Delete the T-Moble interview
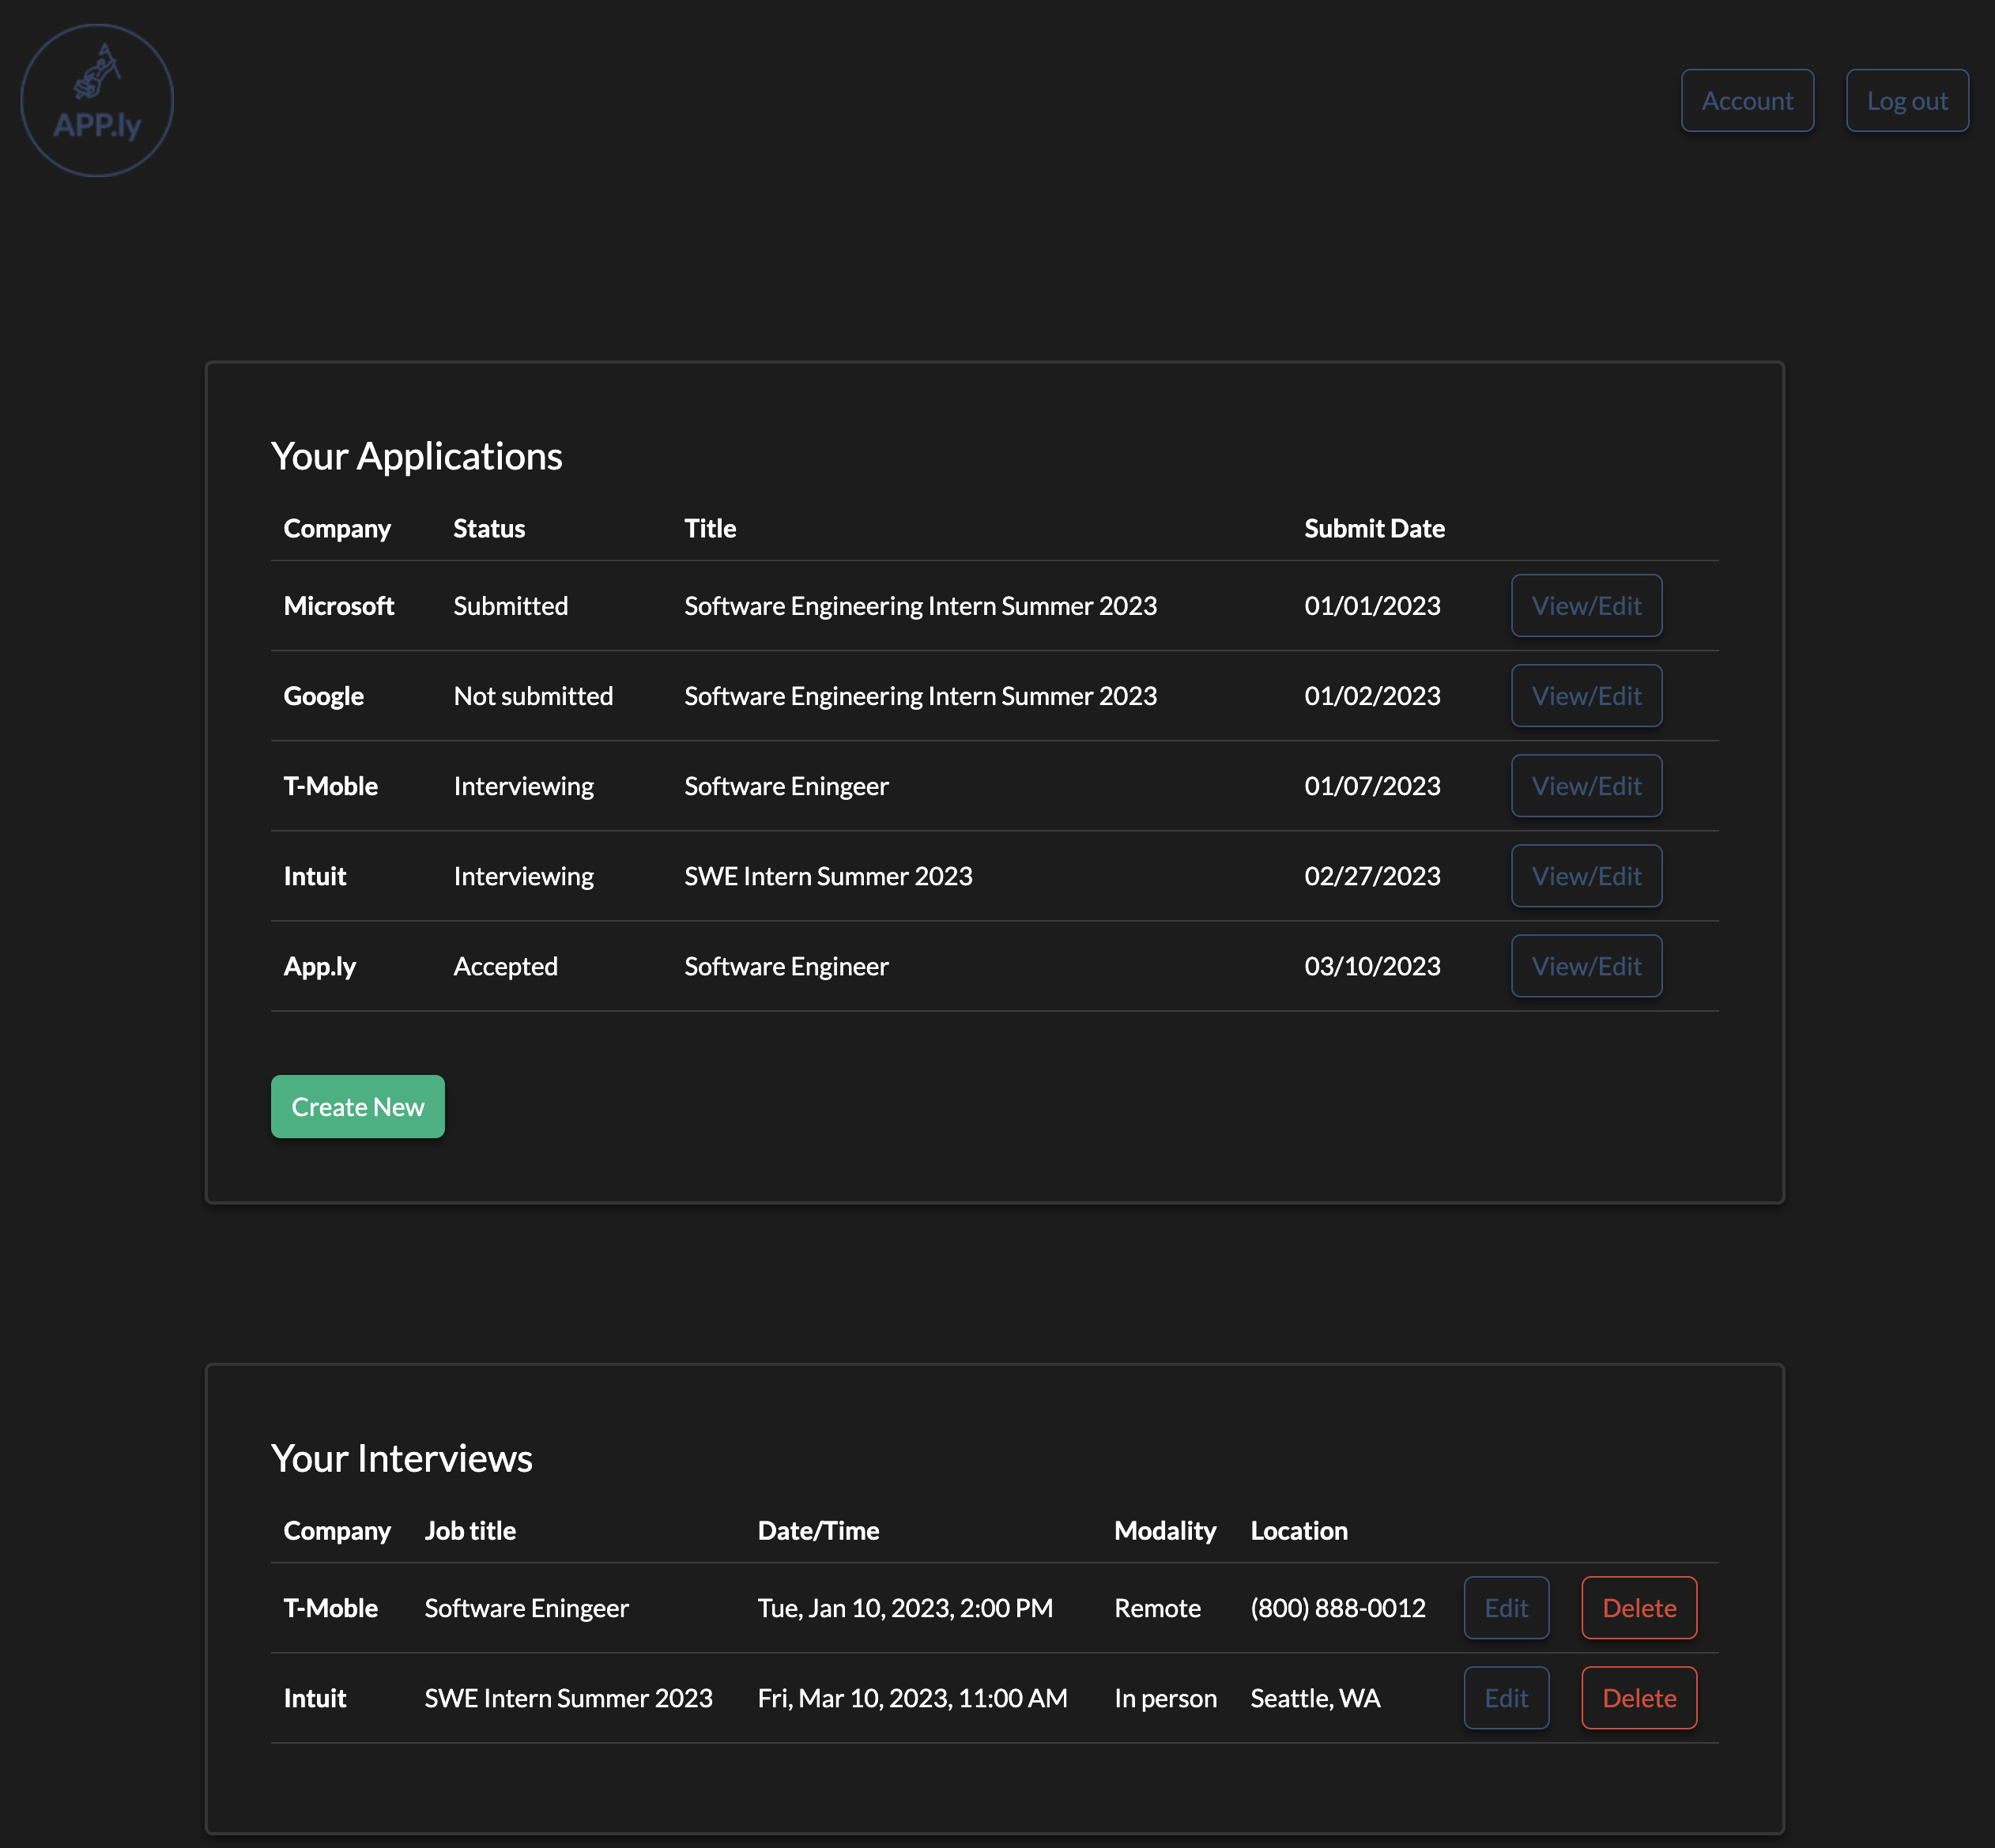The width and height of the screenshot is (1995, 1848). (x=1638, y=1608)
